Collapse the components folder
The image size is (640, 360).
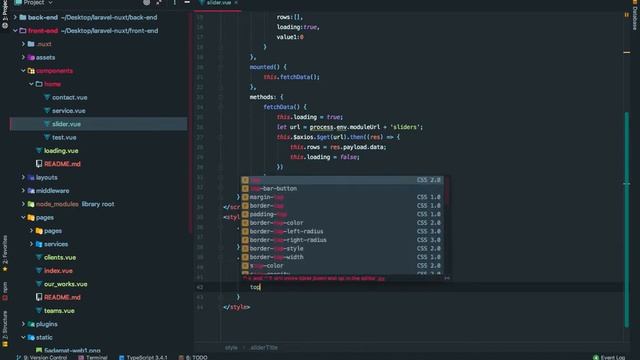click(x=23, y=71)
